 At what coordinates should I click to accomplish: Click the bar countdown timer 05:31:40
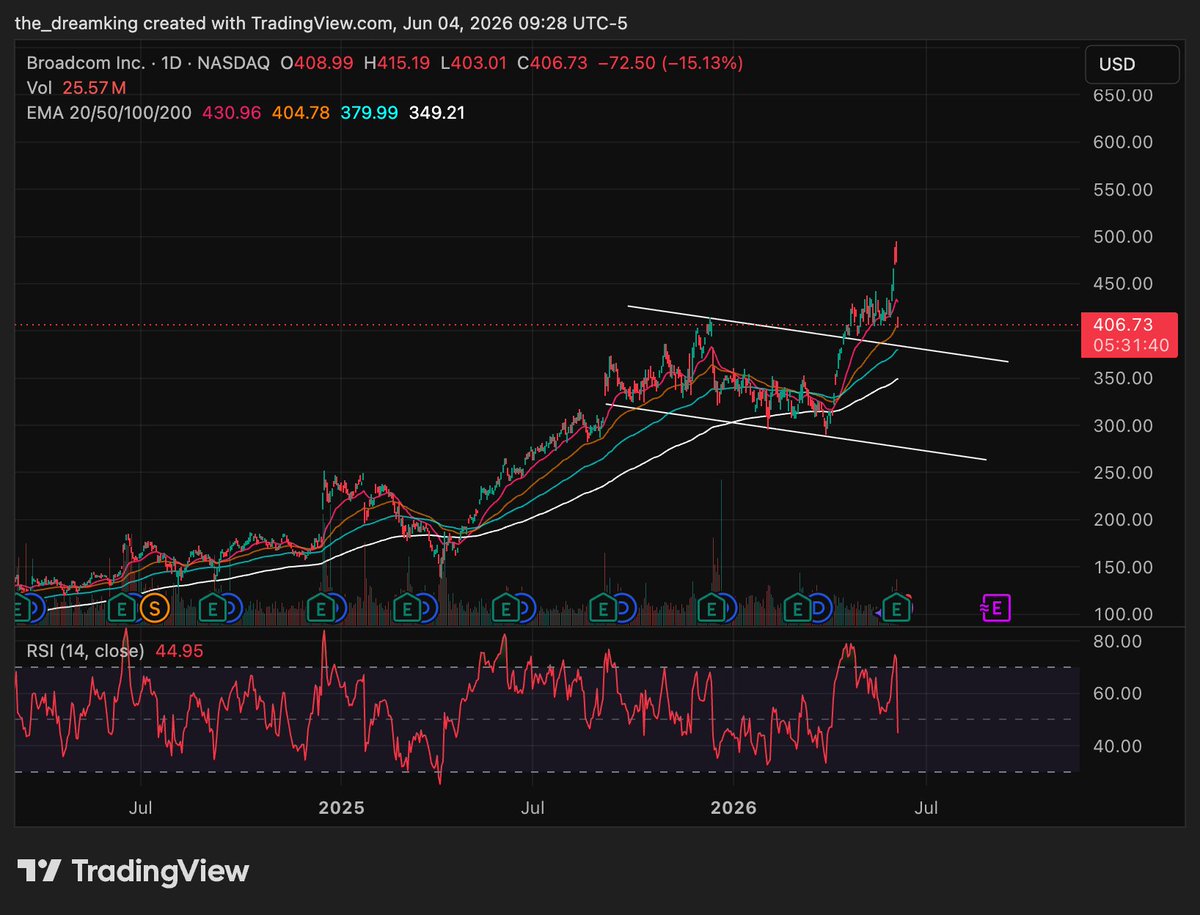[1129, 345]
